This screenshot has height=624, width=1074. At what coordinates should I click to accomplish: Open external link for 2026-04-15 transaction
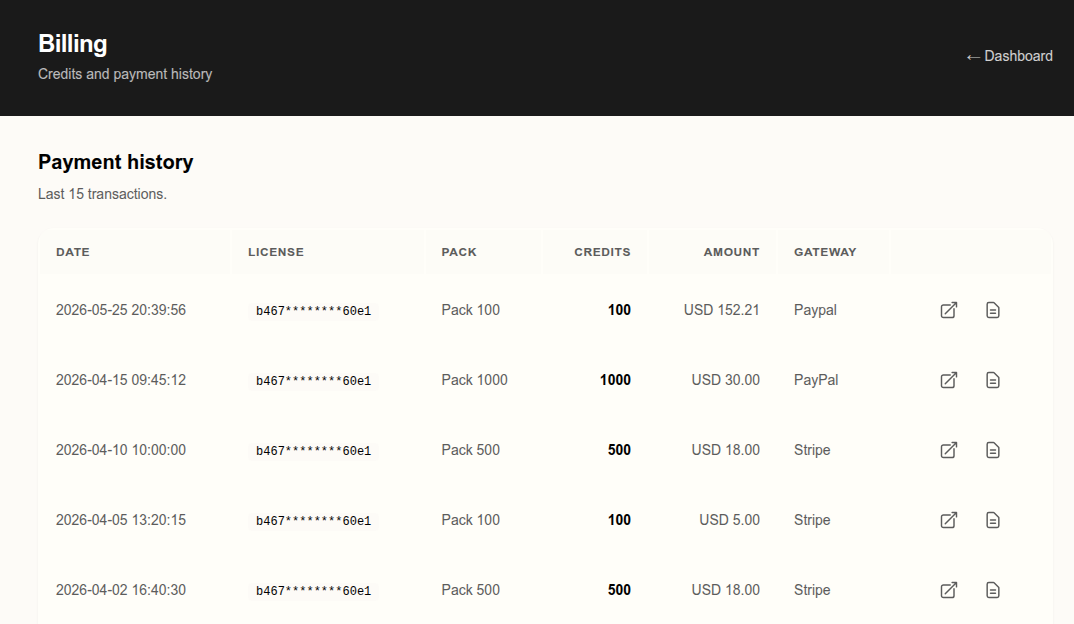pos(949,380)
